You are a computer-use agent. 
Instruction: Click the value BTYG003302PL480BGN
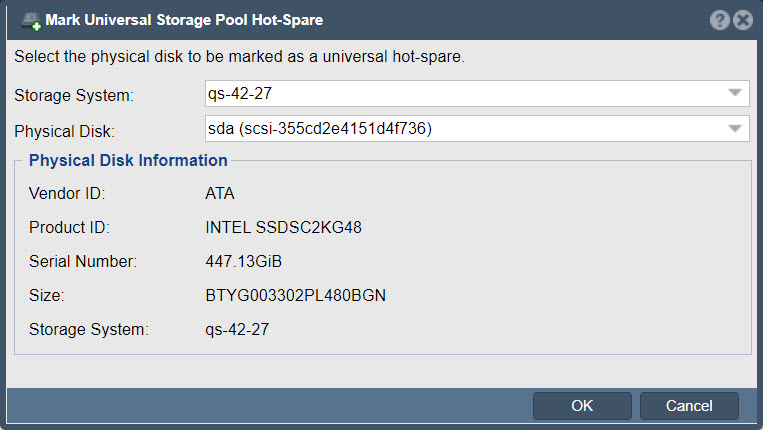295,295
